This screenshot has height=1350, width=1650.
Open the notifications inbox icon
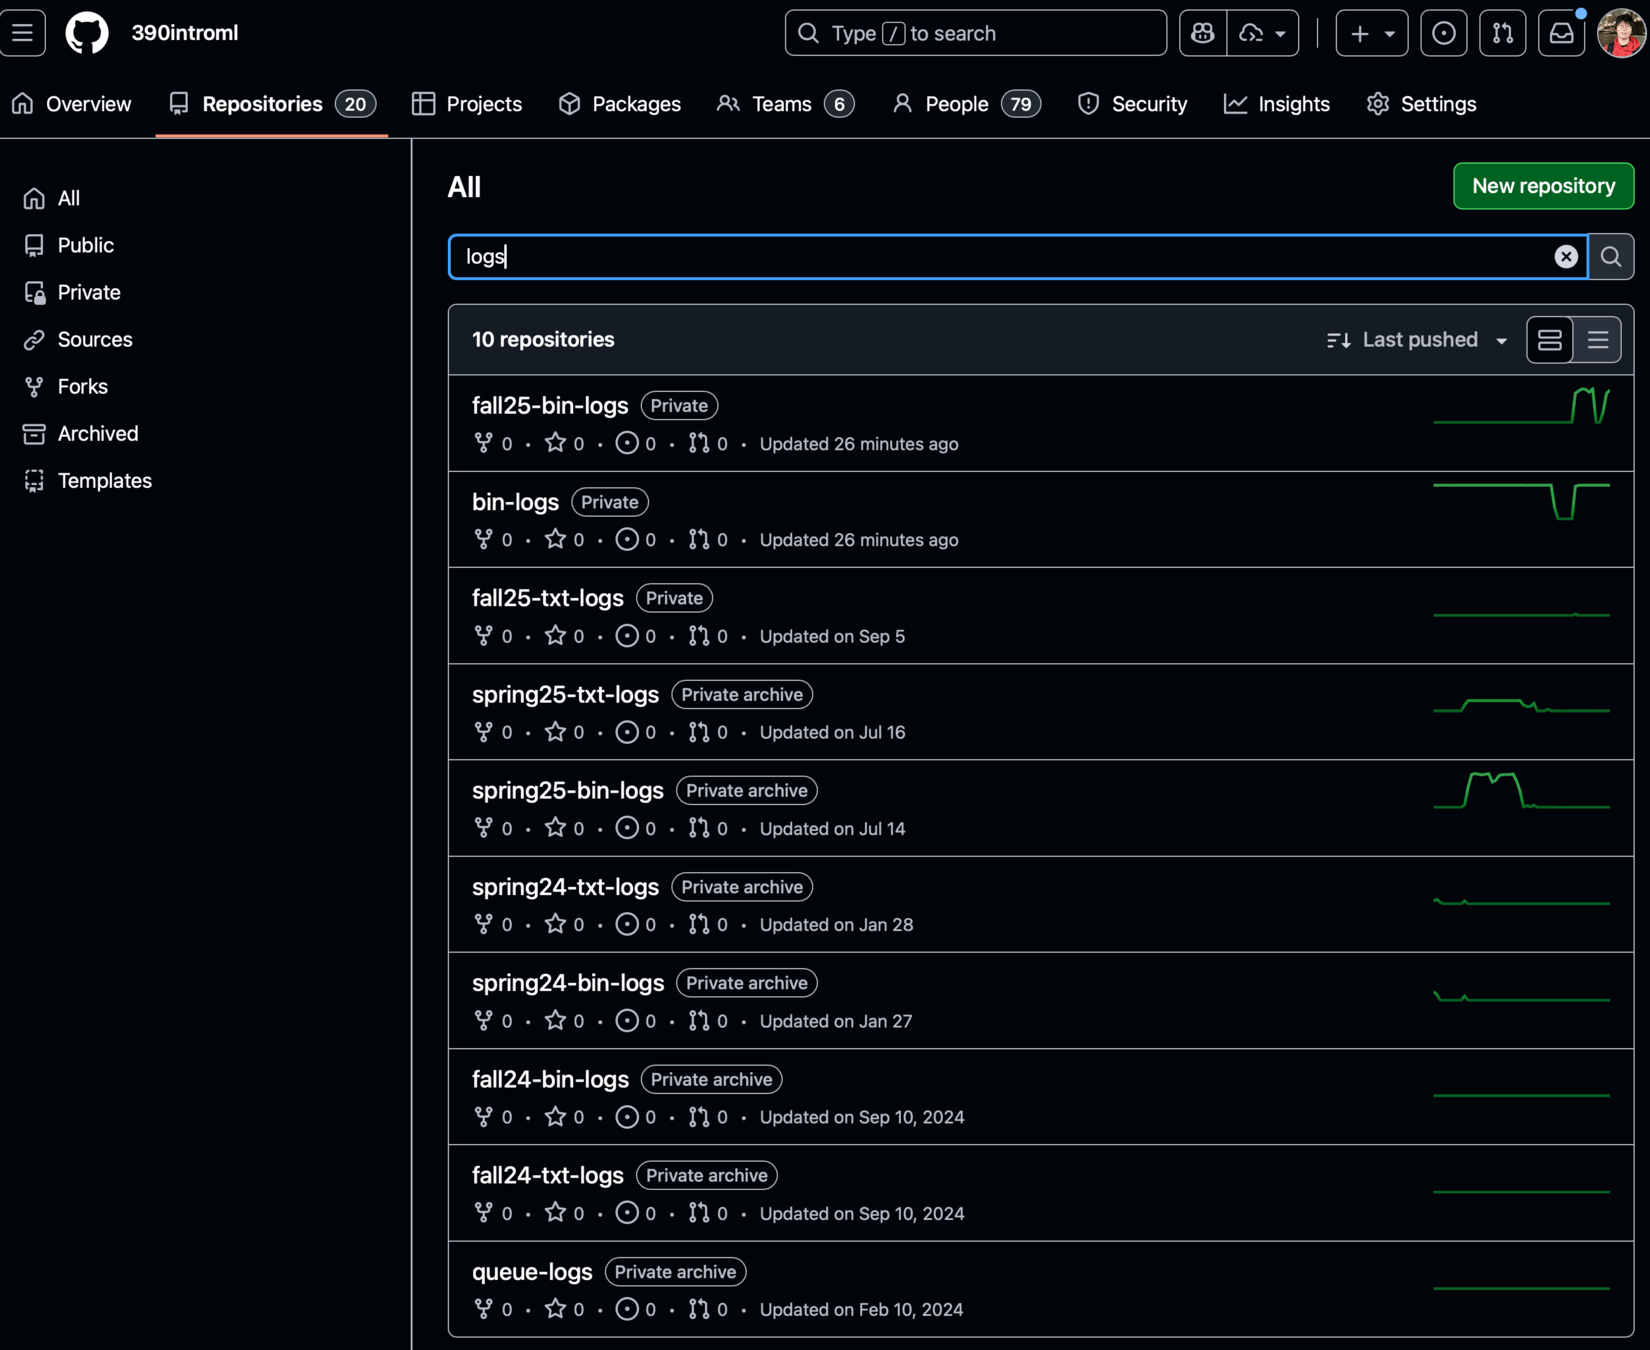tap(1562, 33)
